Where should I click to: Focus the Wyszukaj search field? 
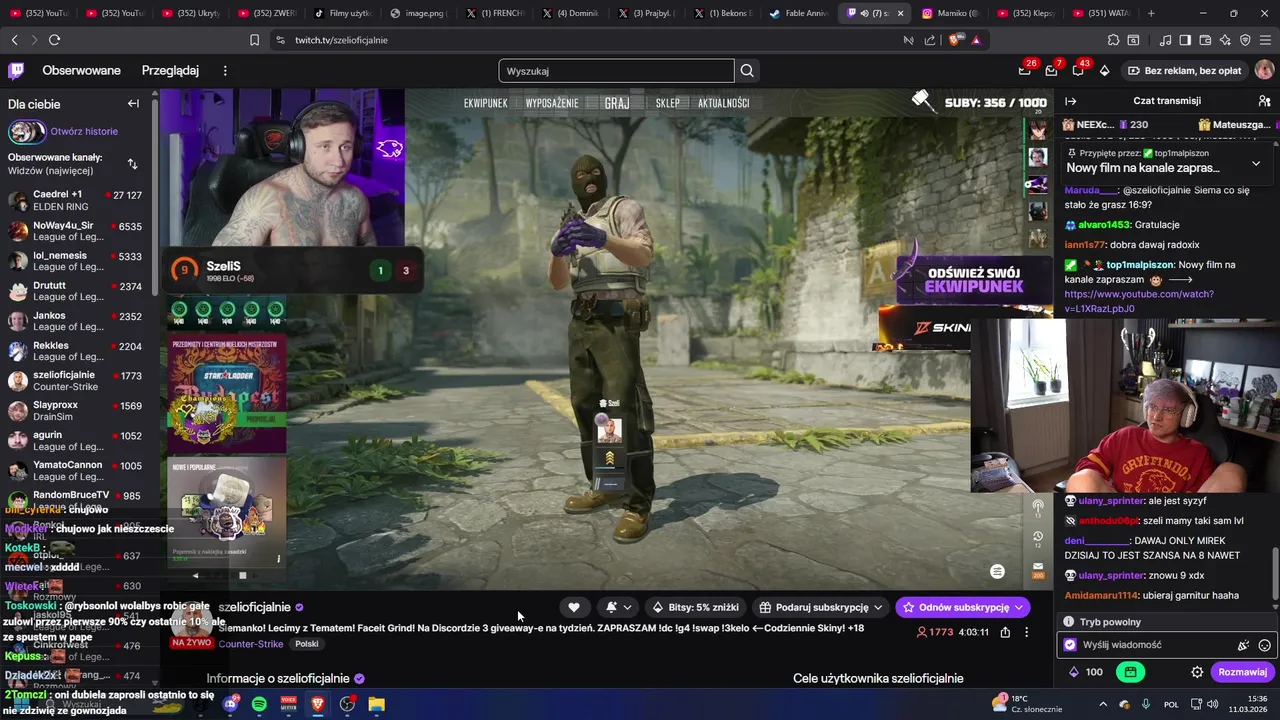[616, 71]
